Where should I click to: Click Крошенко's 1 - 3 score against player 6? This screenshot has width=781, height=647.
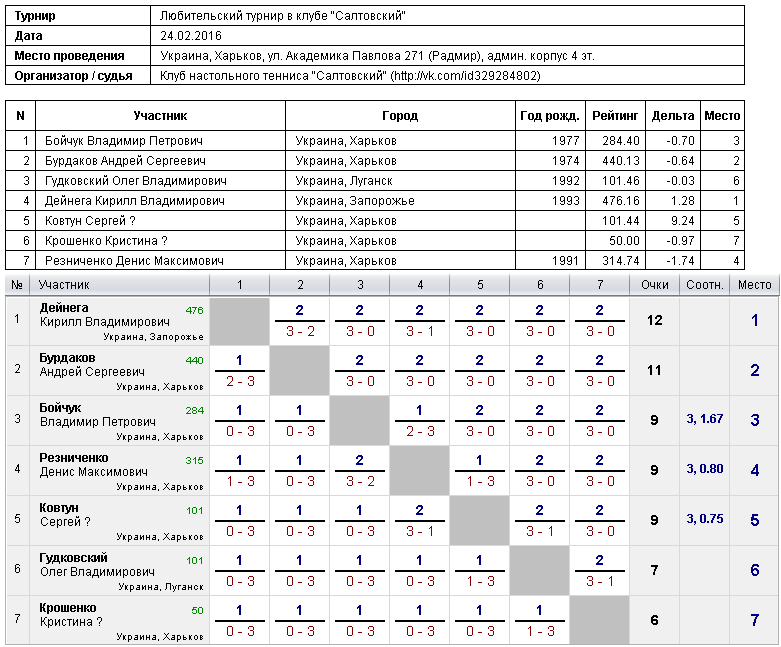[x=540, y=631]
